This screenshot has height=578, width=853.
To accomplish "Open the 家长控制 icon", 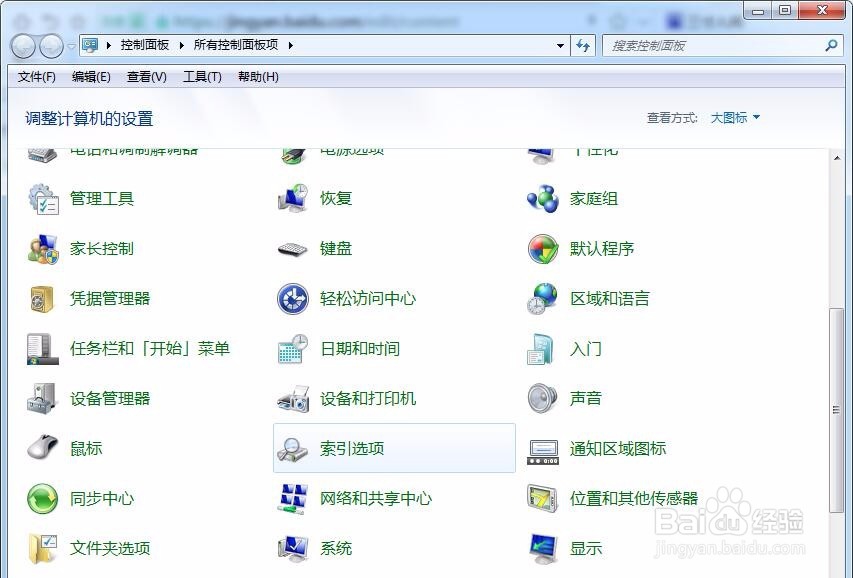I will [44, 249].
